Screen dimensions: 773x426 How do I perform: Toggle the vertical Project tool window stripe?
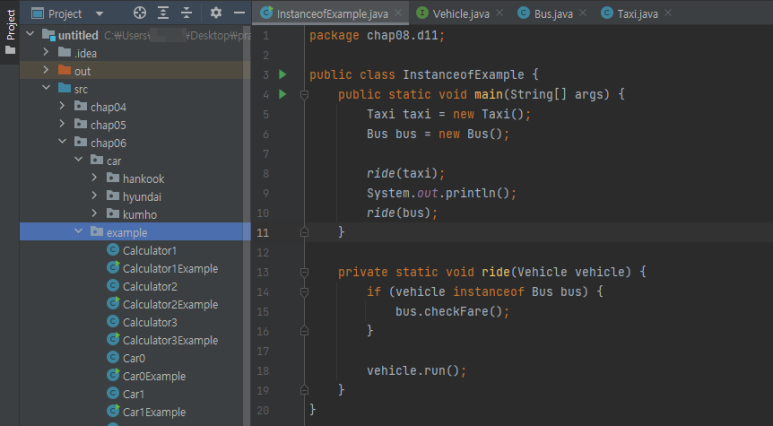[x=10, y=32]
